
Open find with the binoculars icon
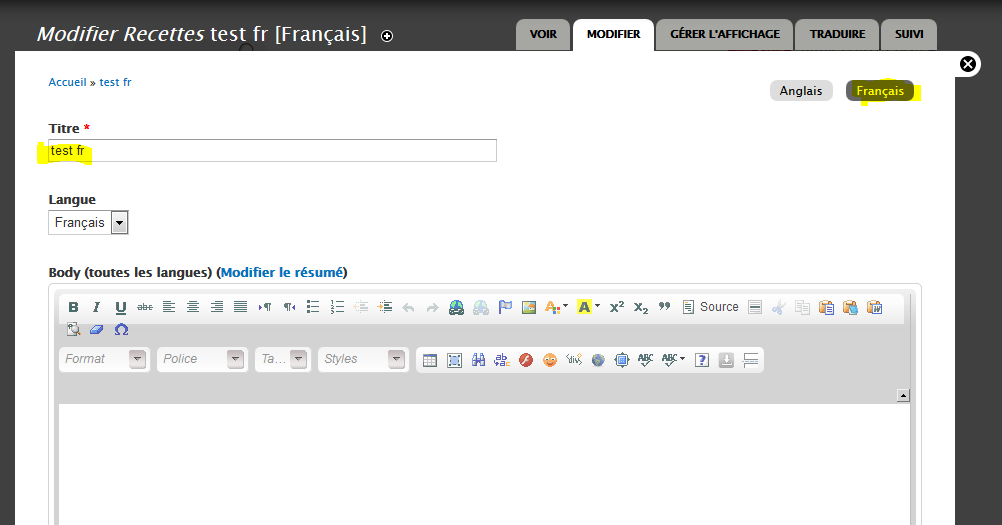478,360
